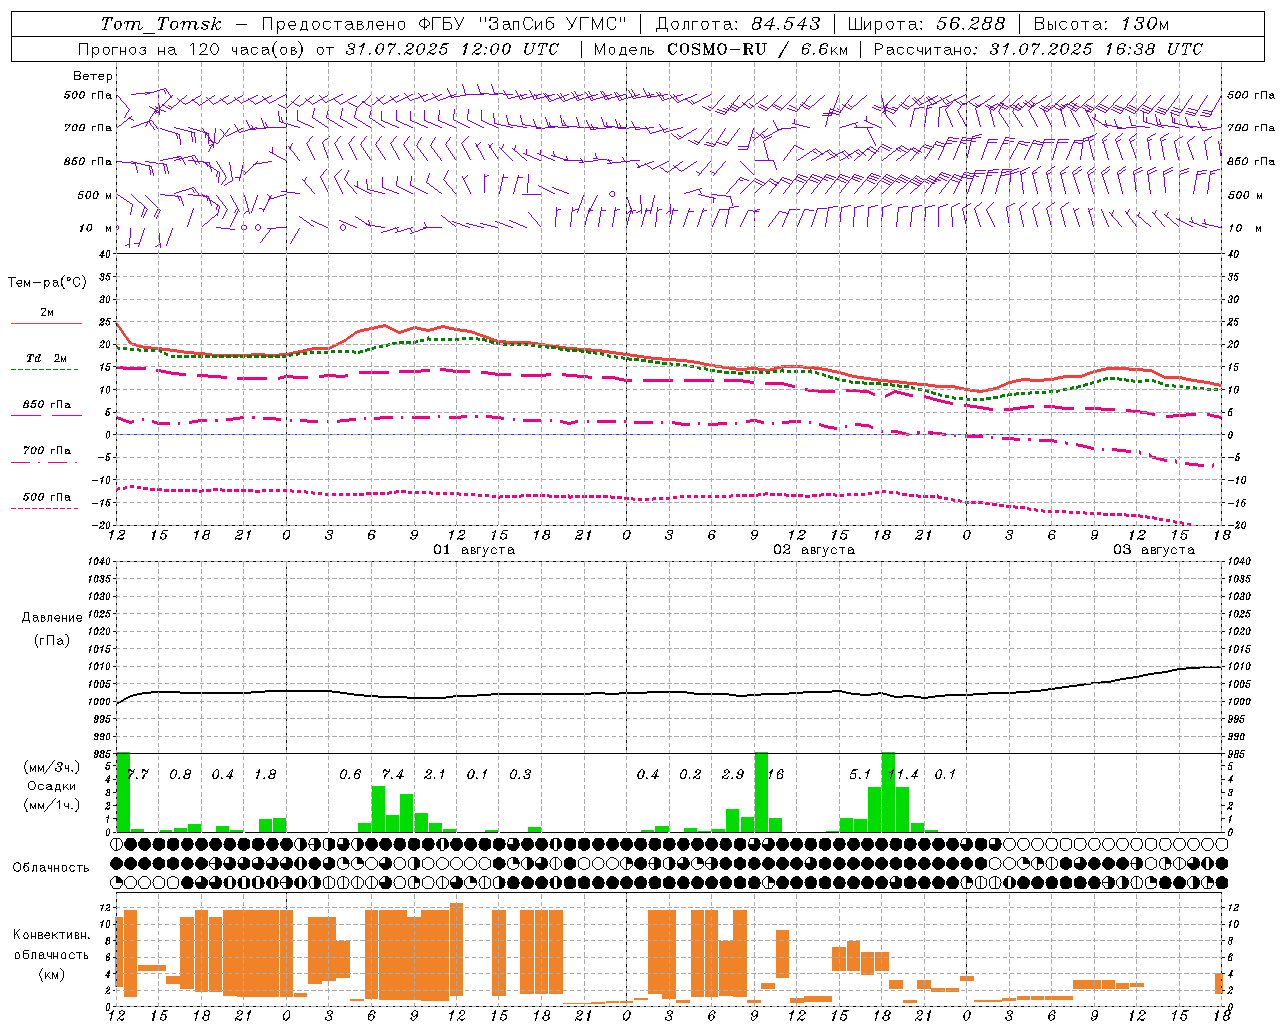Click the 01 августа date label
The height and width of the screenshot is (1024, 1280).
click(474, 550)
